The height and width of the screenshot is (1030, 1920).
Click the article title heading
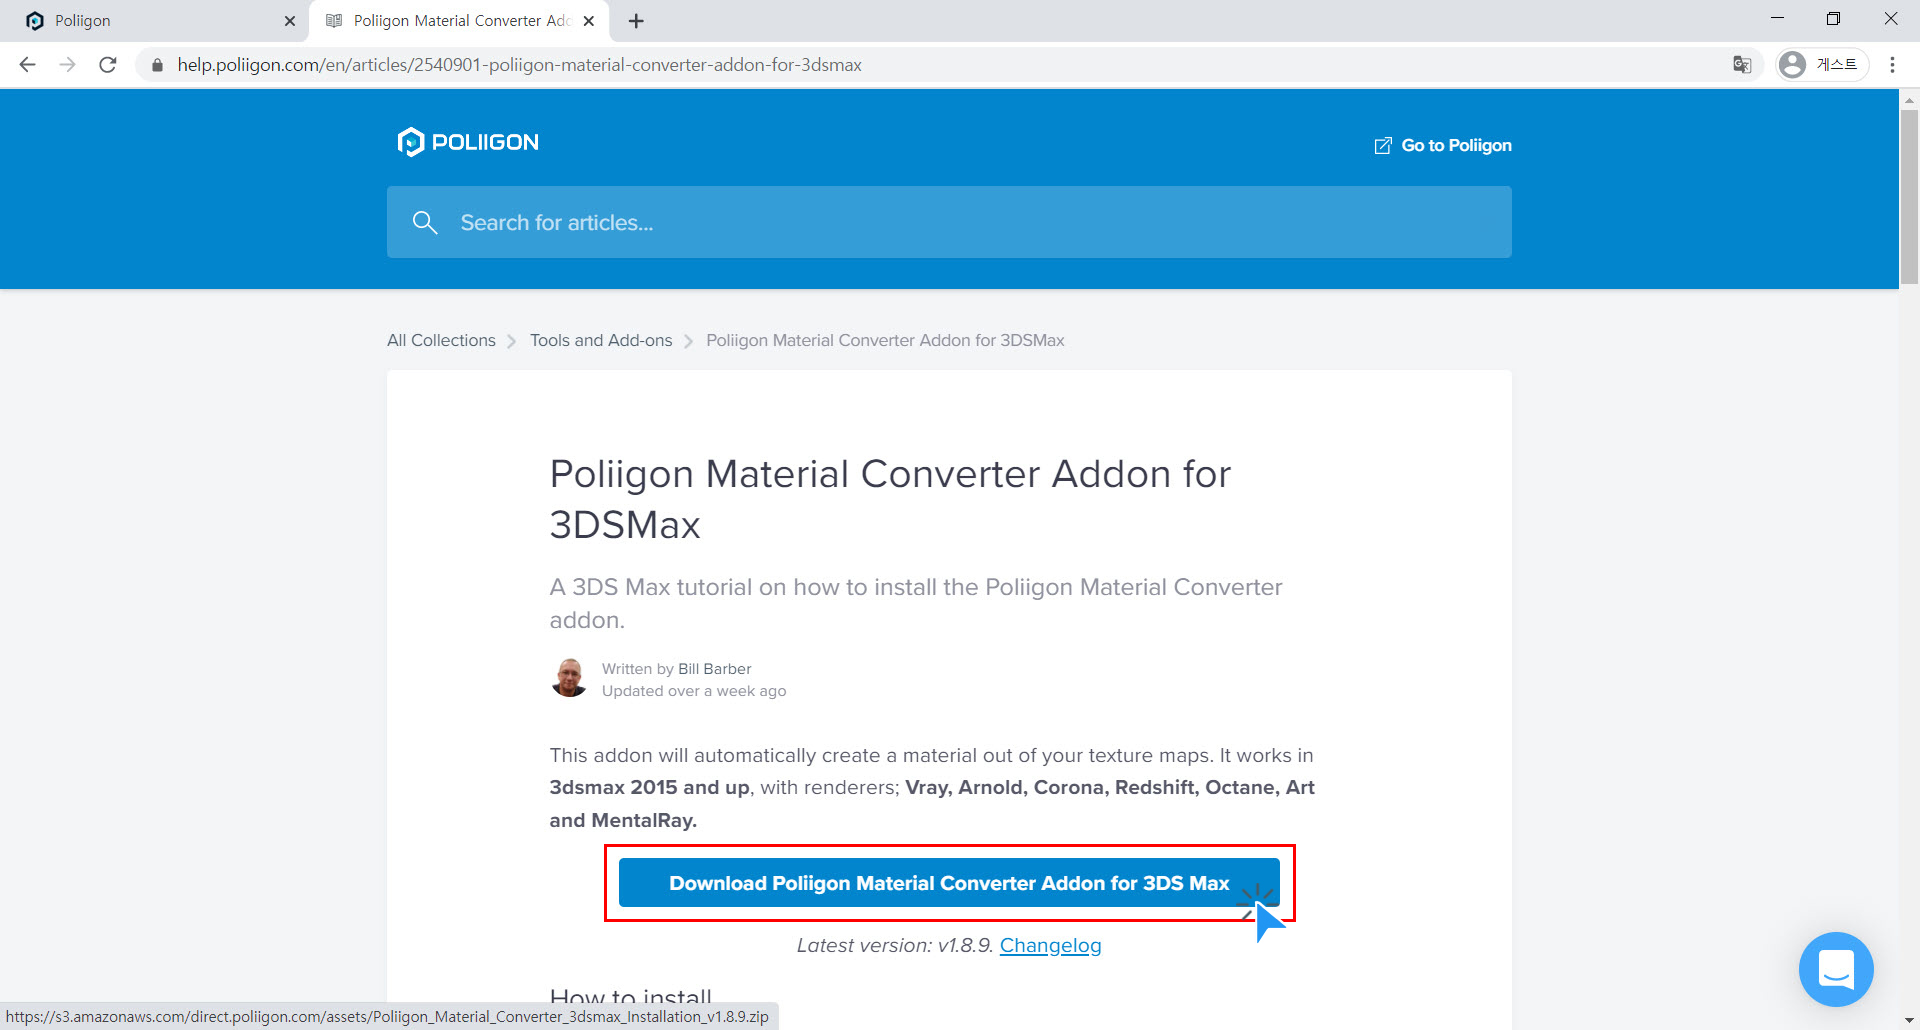pos(890,499)
